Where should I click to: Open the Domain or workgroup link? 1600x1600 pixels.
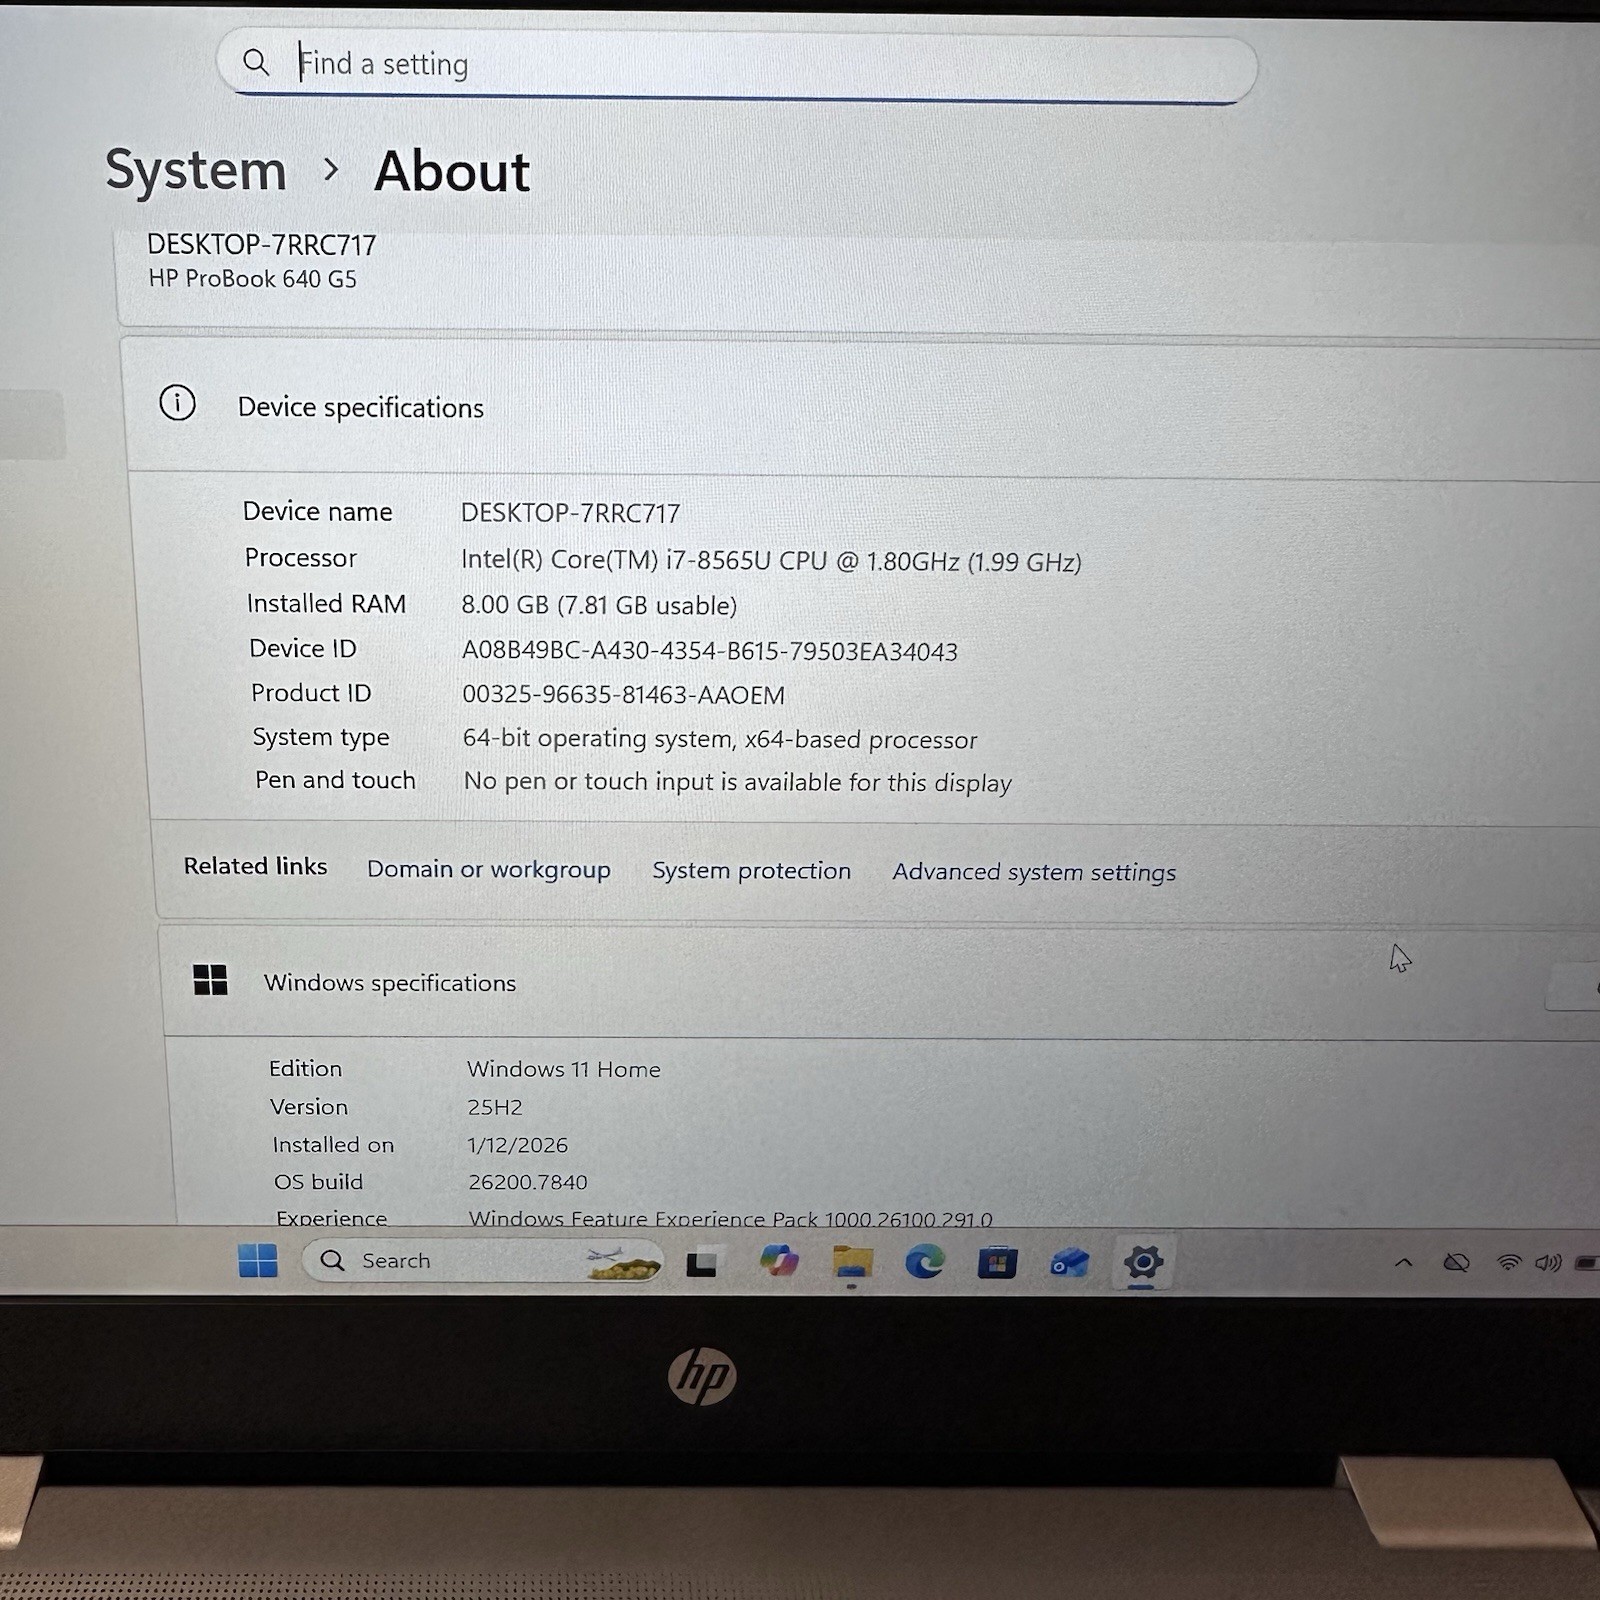(x=489, y=869)
